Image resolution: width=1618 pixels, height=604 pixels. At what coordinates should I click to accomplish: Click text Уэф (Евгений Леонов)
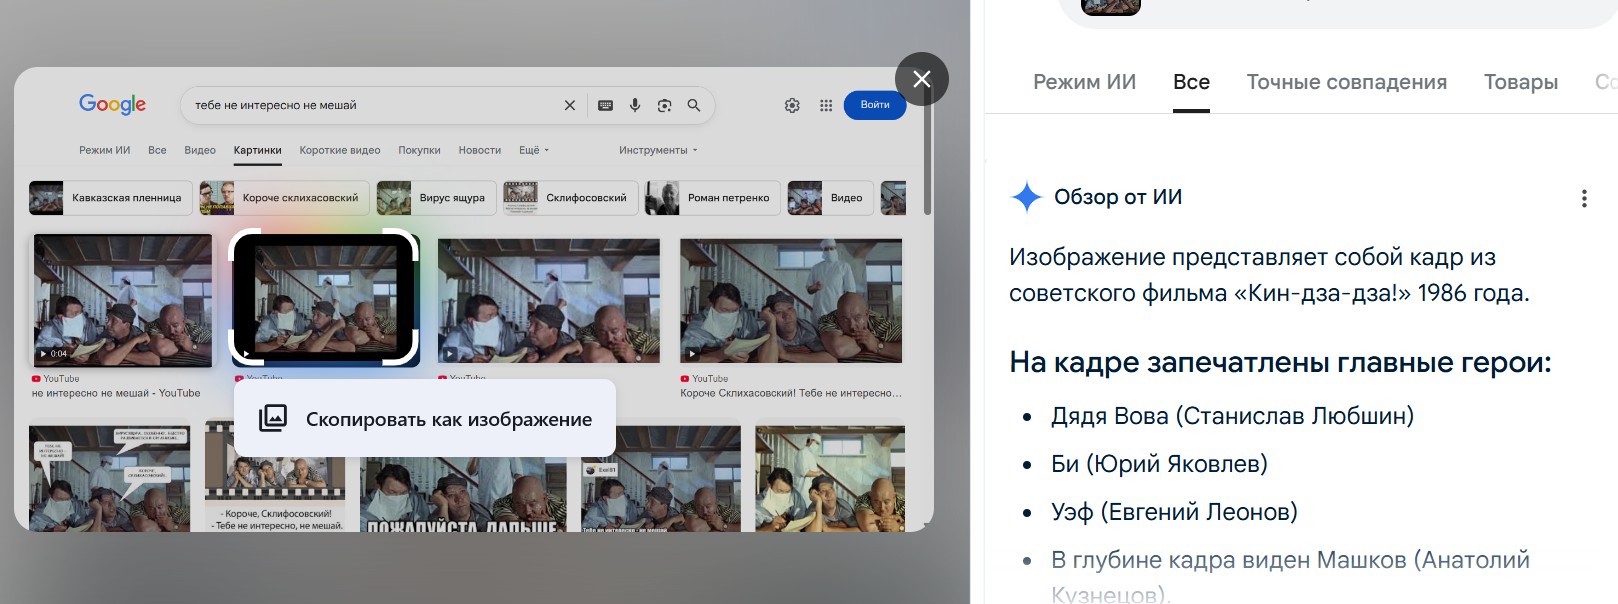1174,512
